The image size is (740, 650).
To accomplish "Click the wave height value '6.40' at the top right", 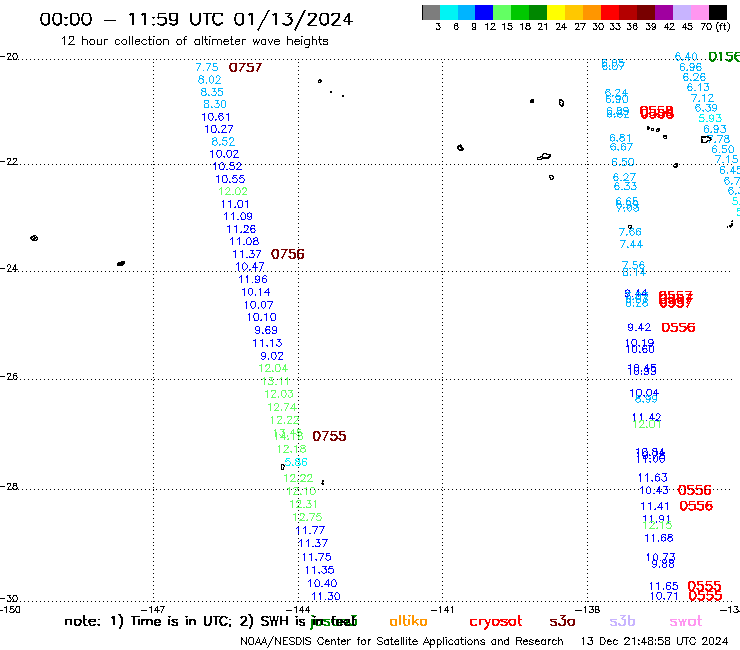I will [x=686, y=57].
